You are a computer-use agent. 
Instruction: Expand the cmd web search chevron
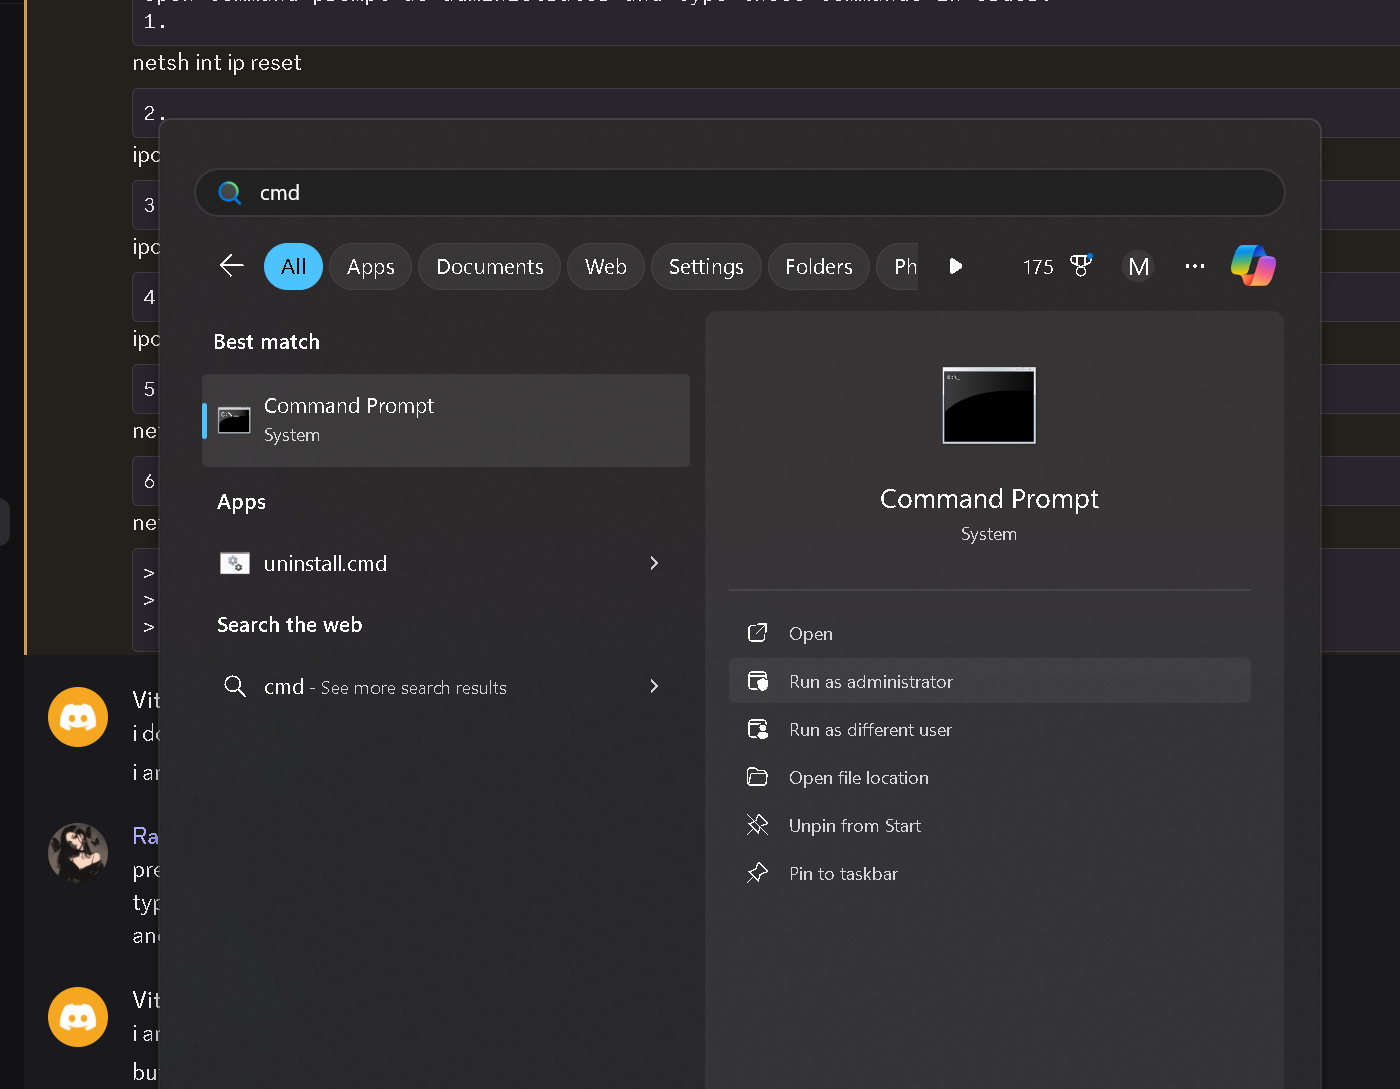654,686
